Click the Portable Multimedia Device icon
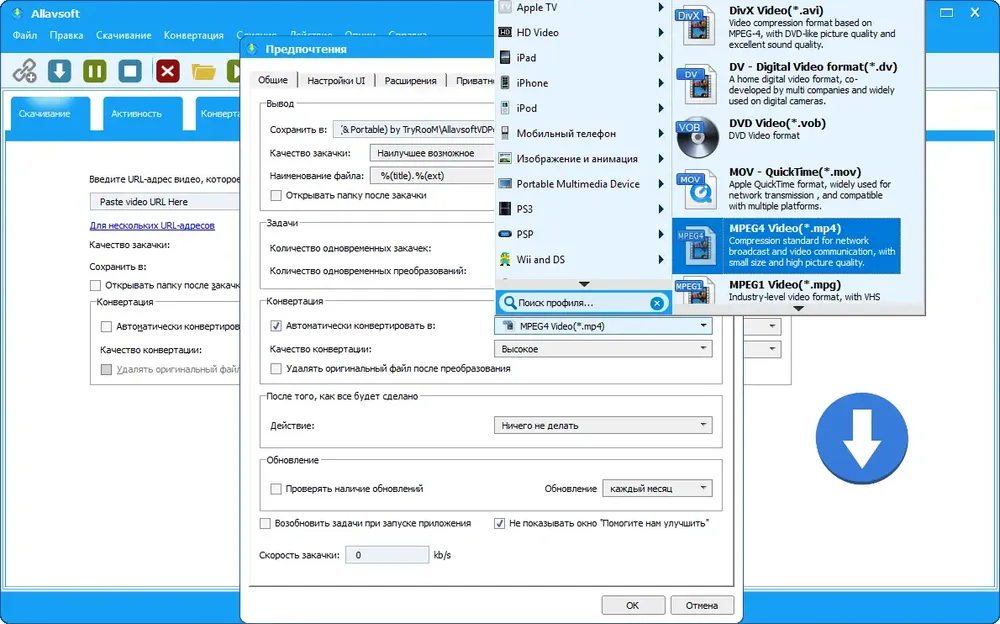Screen dimensions: 1000x624 (x=505, y=184)
